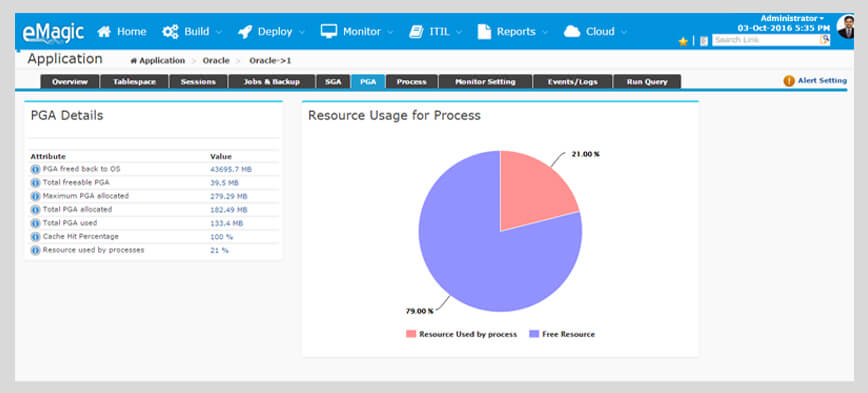Click the Attribute column header
Viewport: 868px width, 393px height.
point(48,157)
